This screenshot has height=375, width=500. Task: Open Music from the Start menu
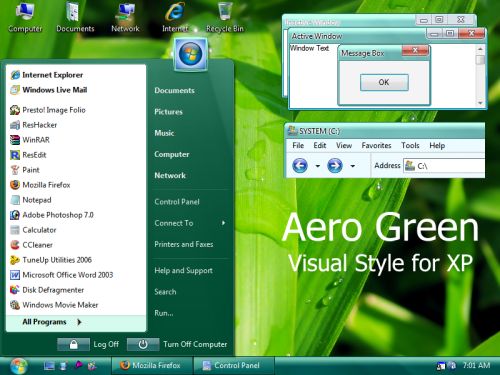pos(164,133)
